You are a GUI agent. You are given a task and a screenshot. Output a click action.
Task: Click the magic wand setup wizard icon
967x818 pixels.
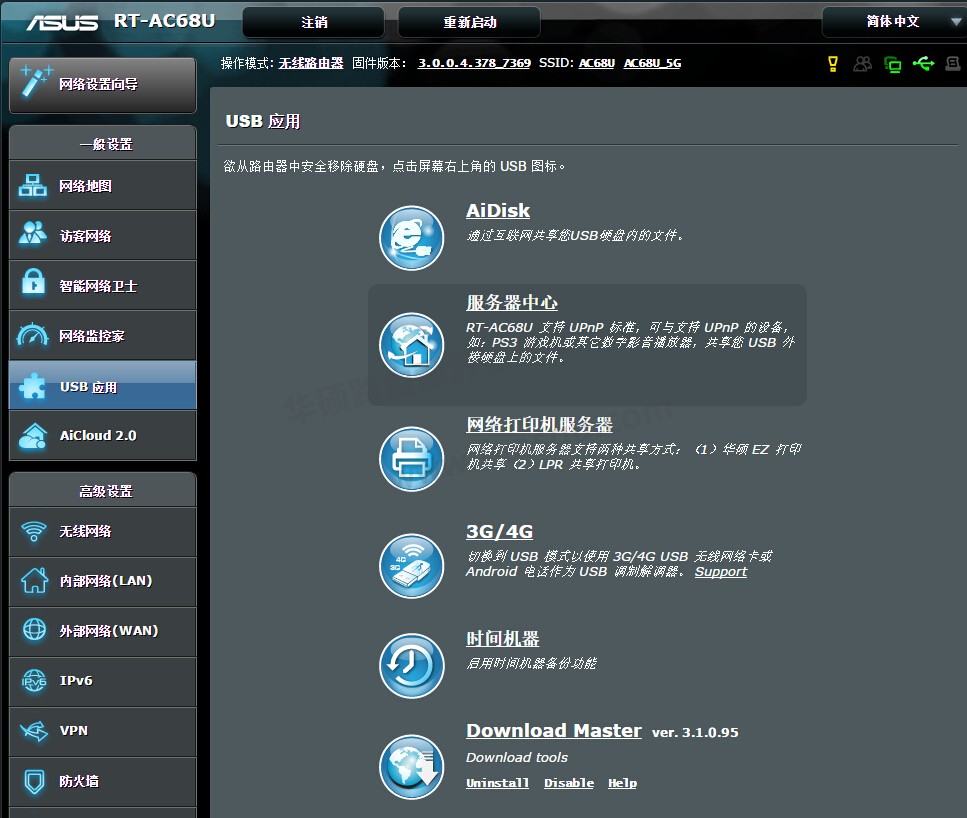pyautogui.click(x=35, y=81)
